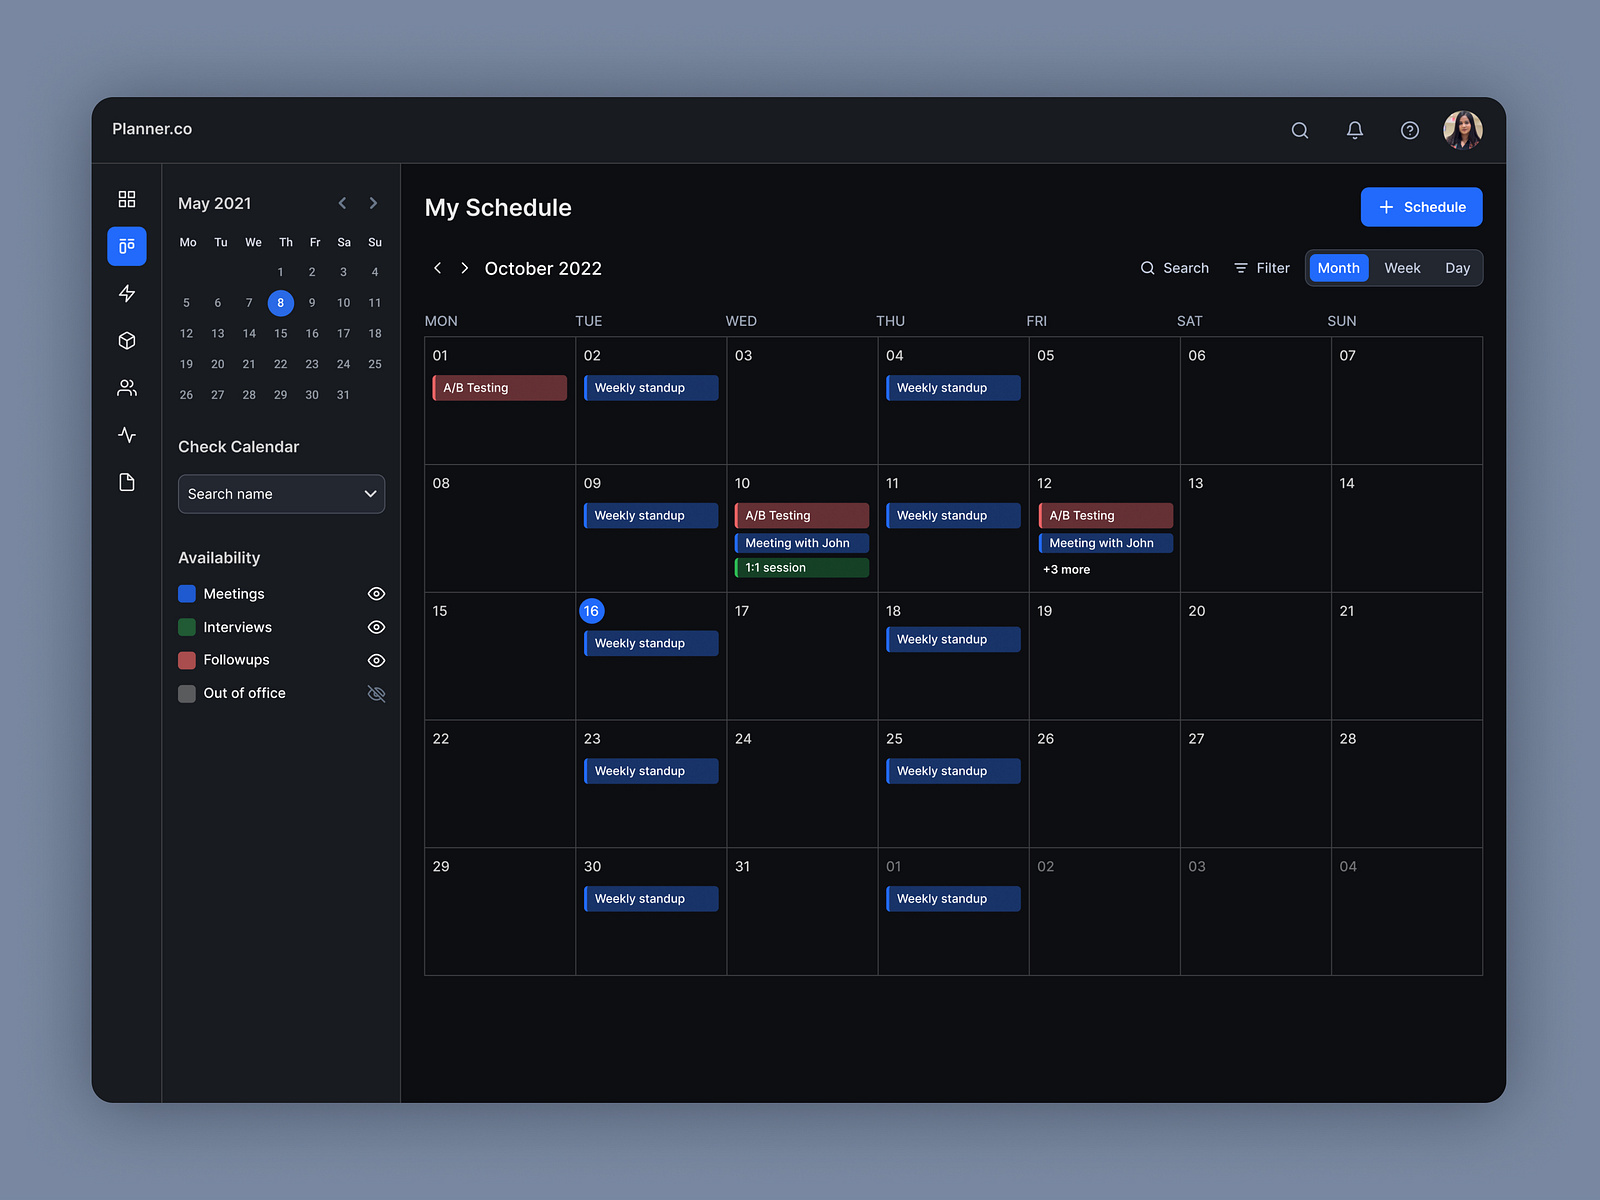This screenshot has height=1200, width=1600.
Task: Select the highlighted planner icon in sidebar
Action: (127, 246)
